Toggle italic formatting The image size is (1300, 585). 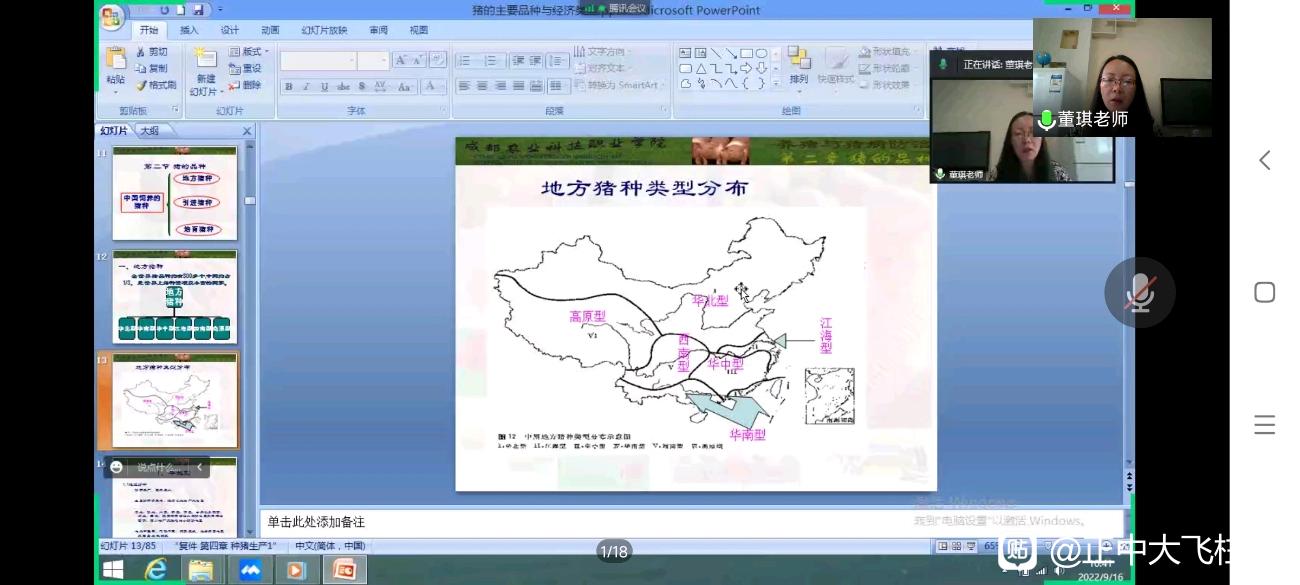point(306,87)
